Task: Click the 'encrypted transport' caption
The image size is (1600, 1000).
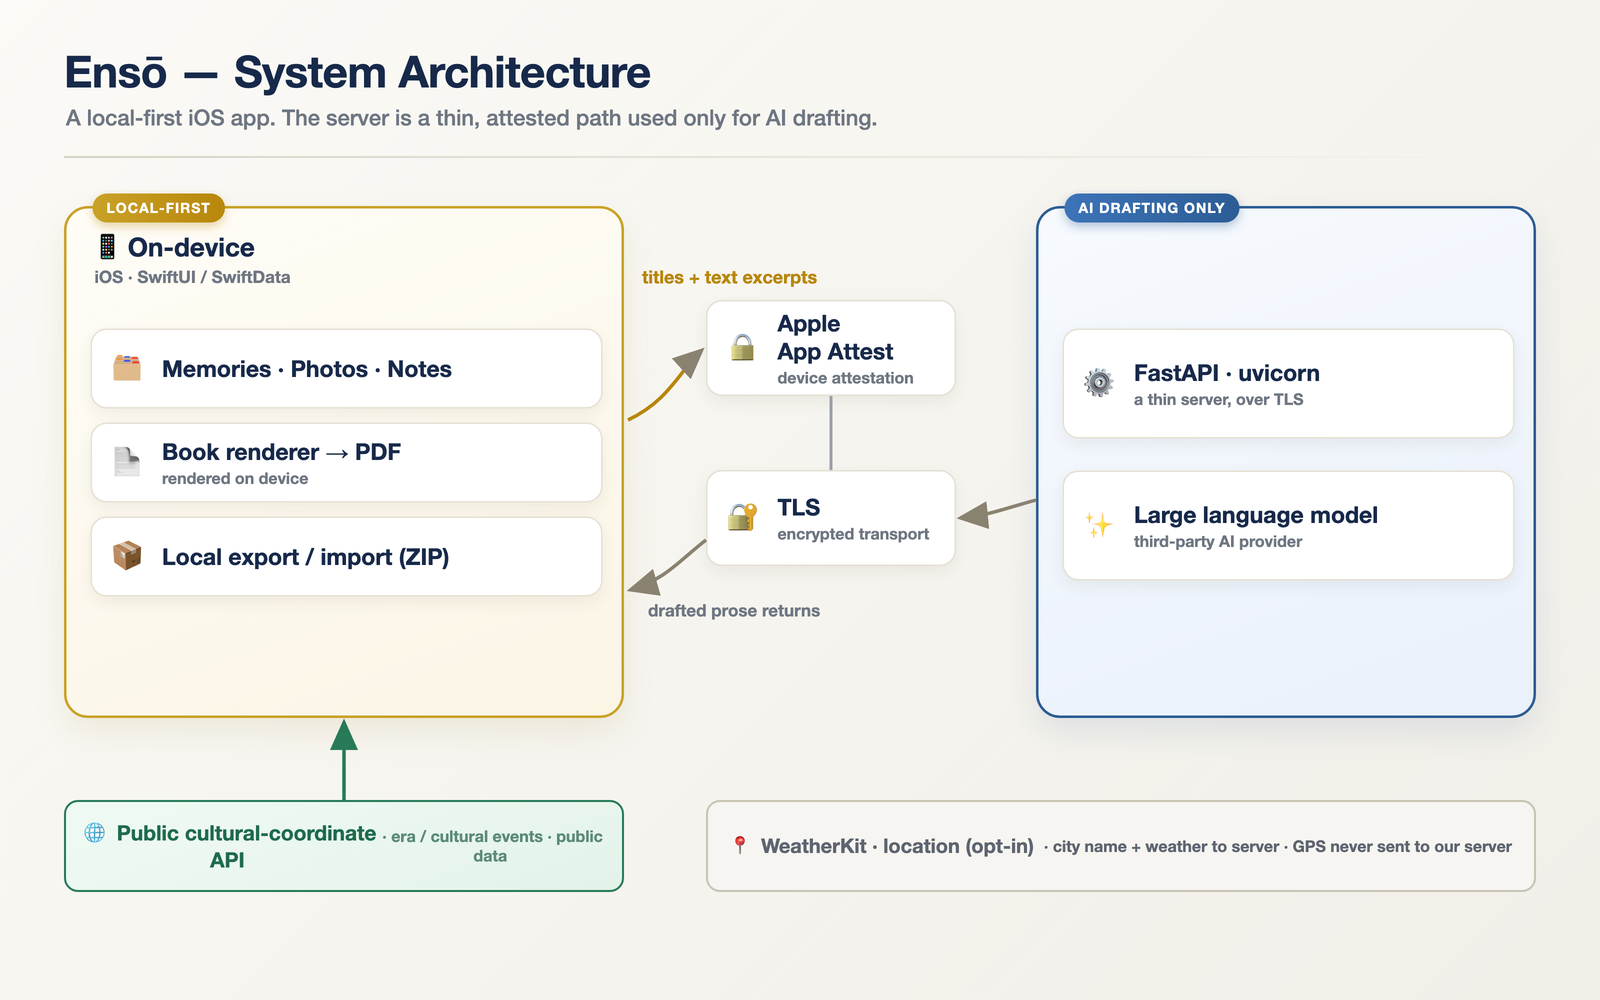Action: pos(853,534)
